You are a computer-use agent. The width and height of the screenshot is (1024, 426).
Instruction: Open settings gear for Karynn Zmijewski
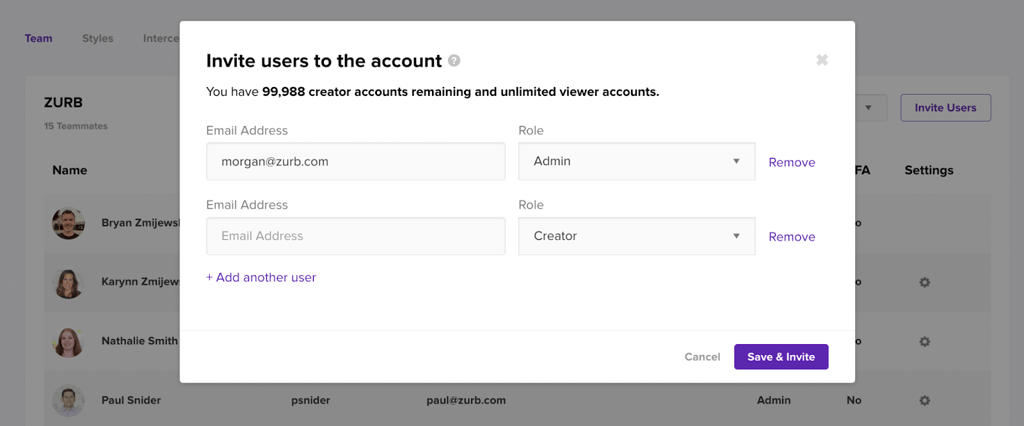(925, 283)
